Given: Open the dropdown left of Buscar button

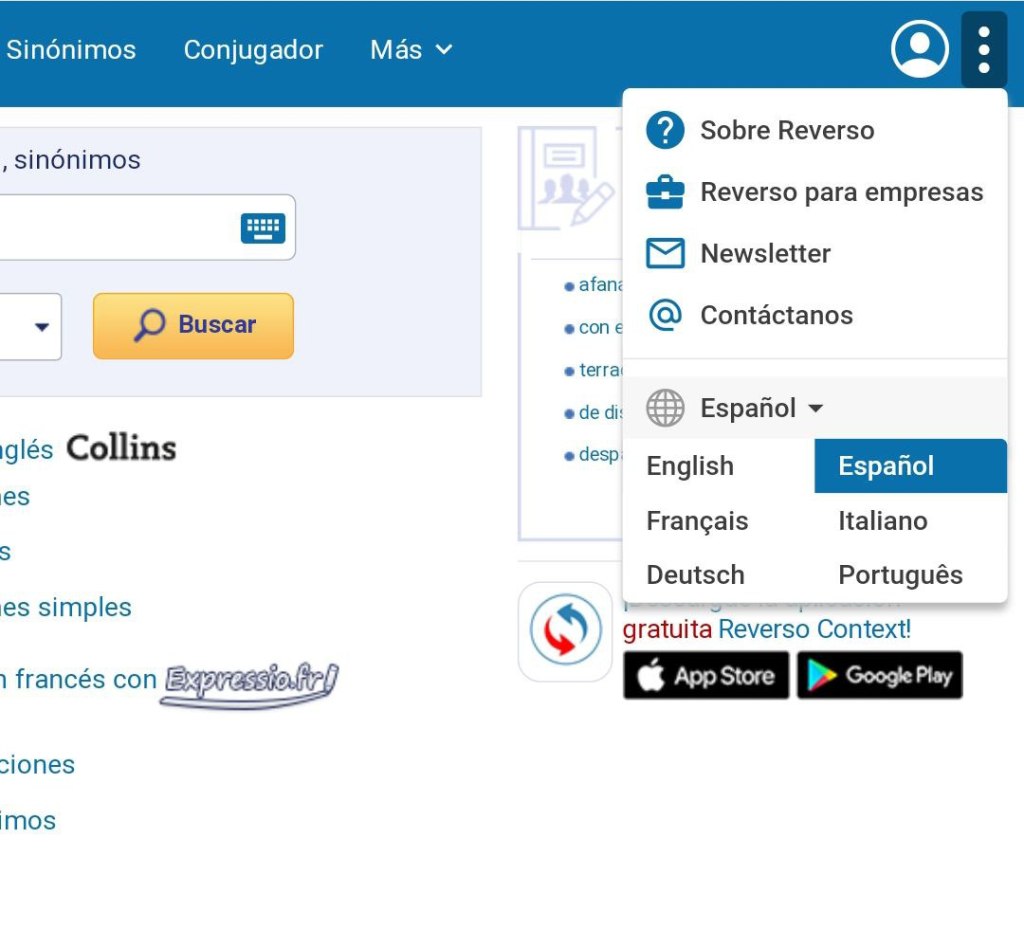Looking at the screenshot, I should [x=30, y=326].
